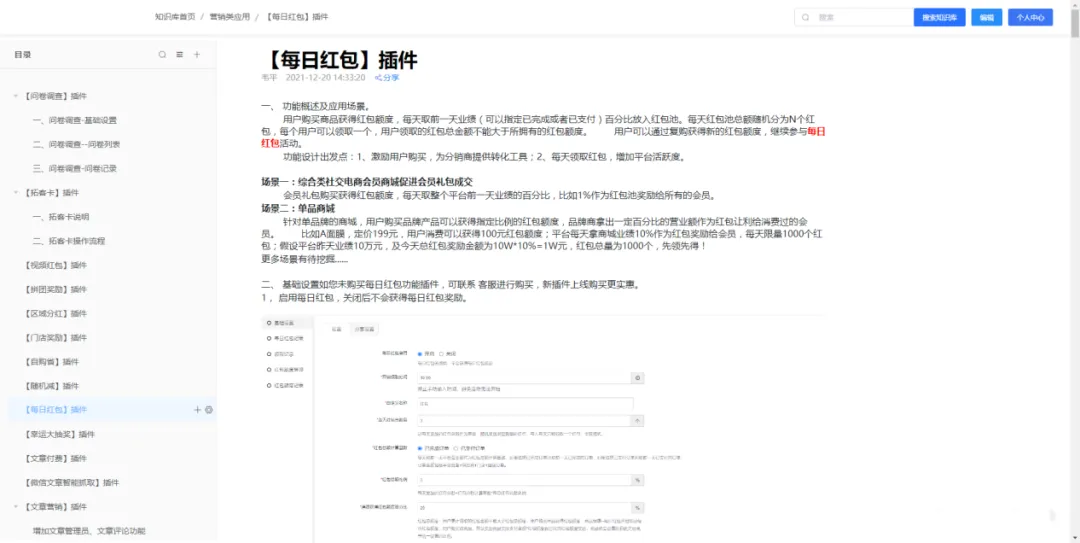Open 个人中心 button
The image size is (1080, 543).
[x=1030, y=17]
